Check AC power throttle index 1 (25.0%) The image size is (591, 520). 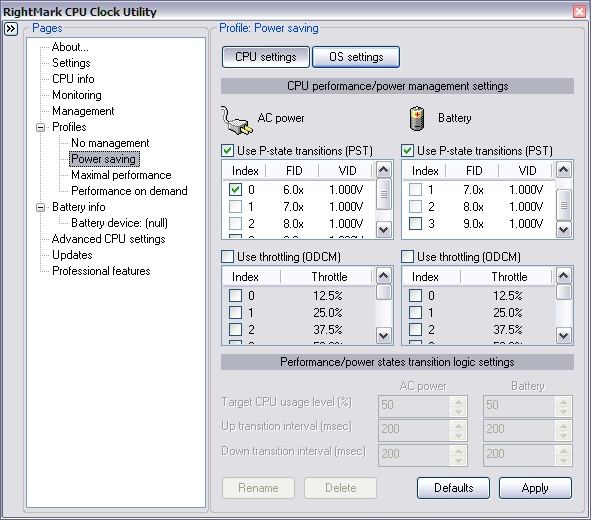pyautogui.click(x=236, y=312)
